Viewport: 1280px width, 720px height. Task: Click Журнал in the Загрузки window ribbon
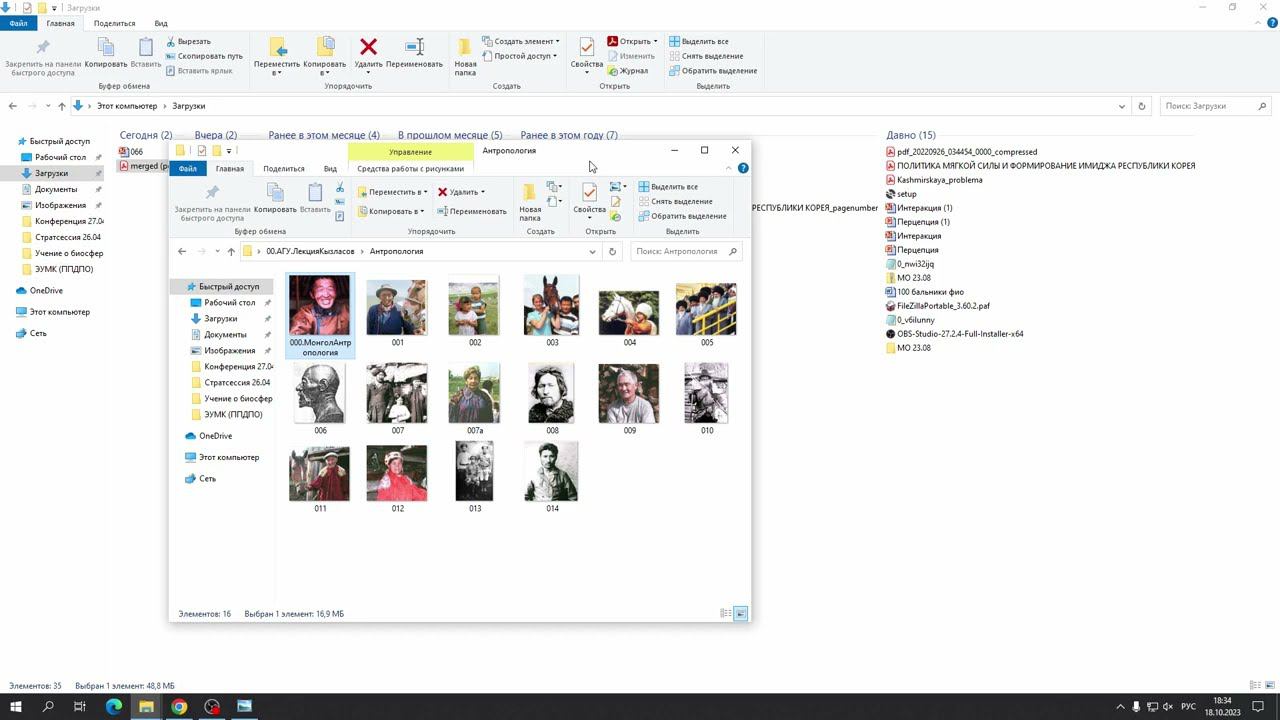tap(627, 71)
